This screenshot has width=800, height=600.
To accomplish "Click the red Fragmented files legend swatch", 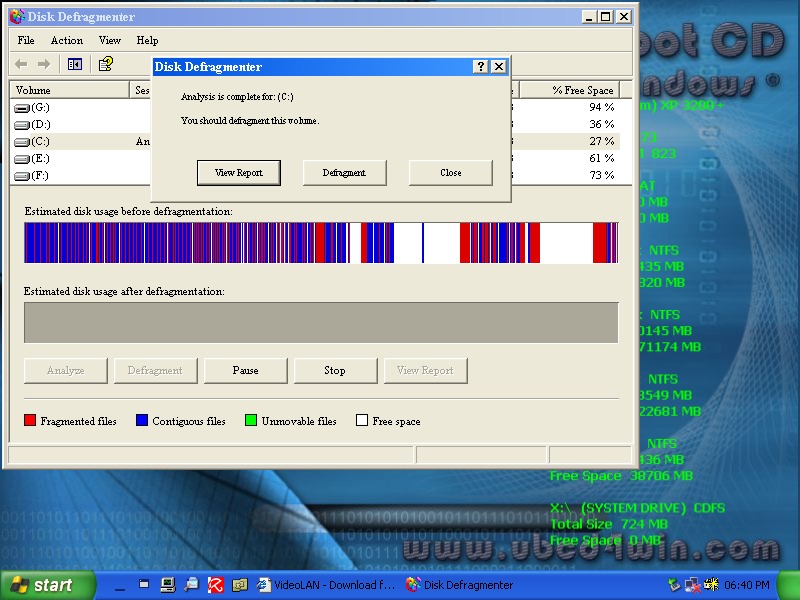I will (30, 421).
